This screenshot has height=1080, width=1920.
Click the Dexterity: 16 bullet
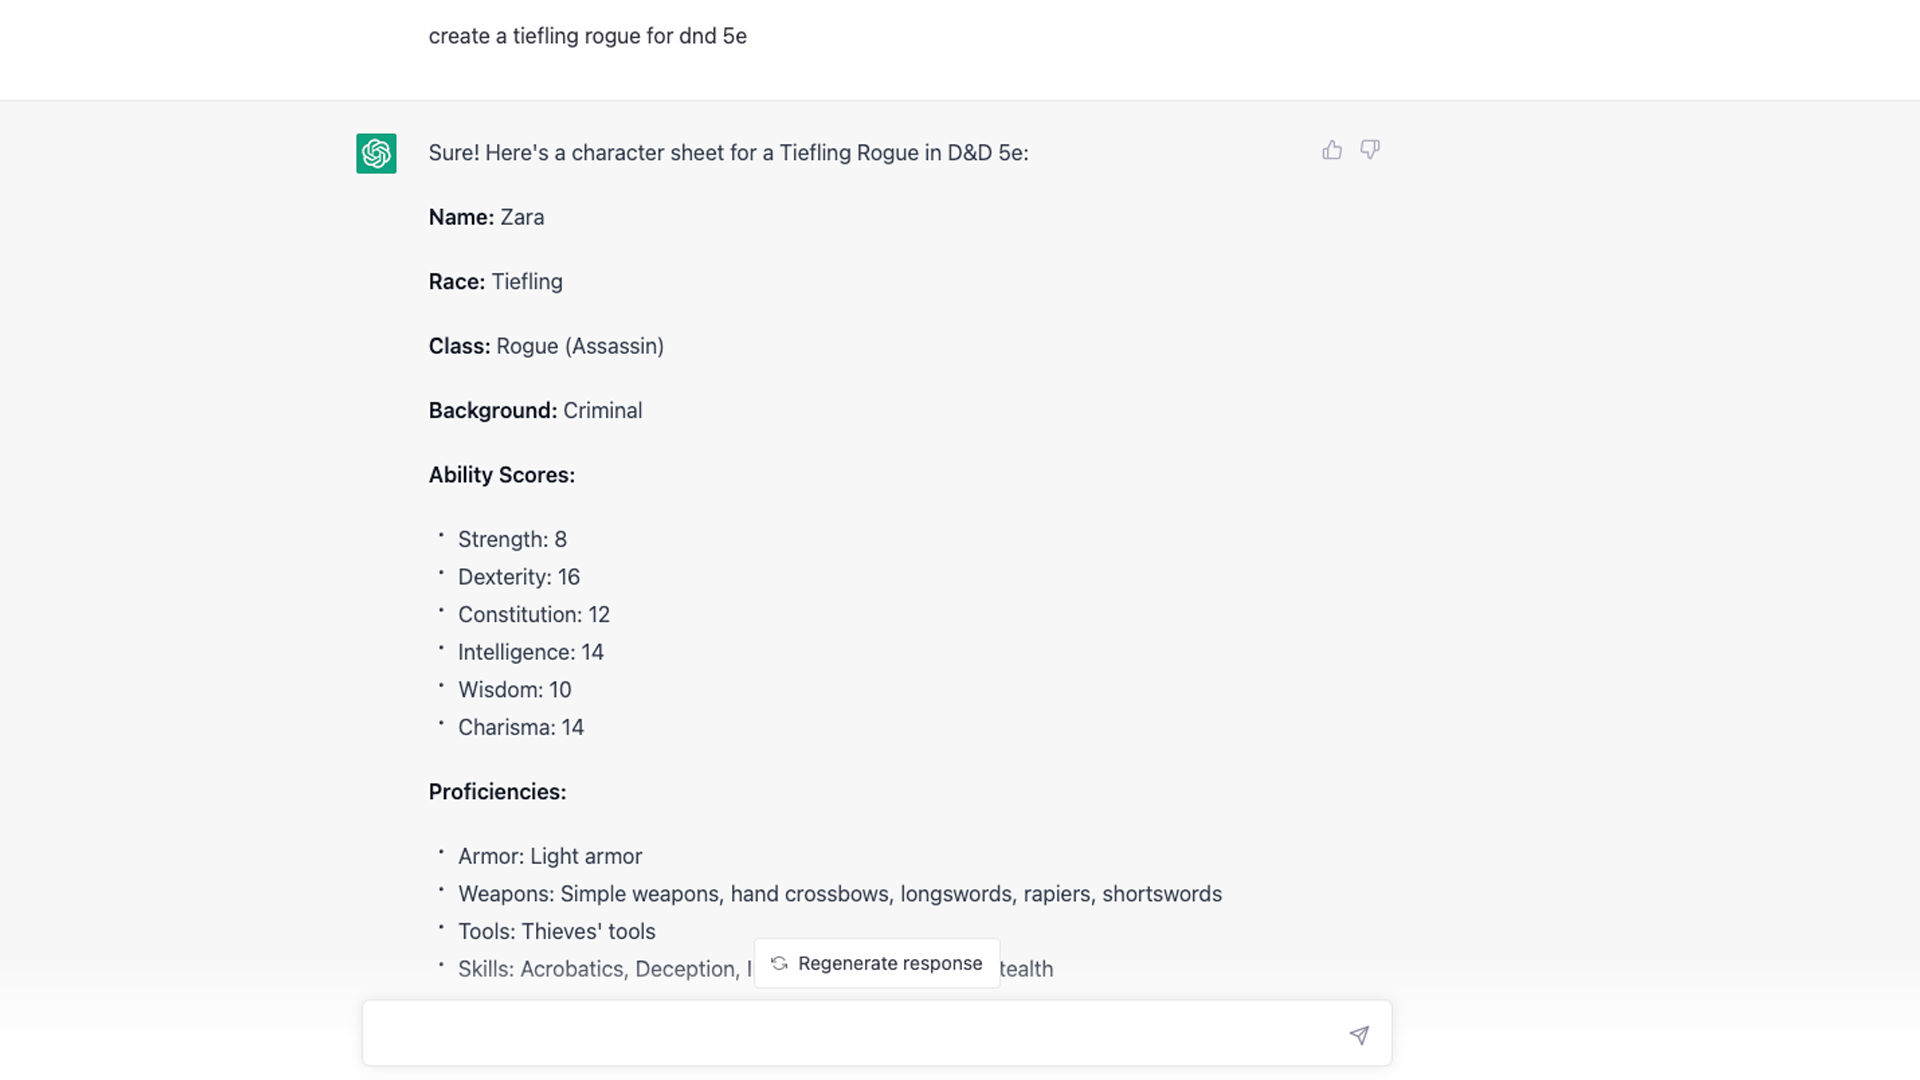[x=518, y=577]
